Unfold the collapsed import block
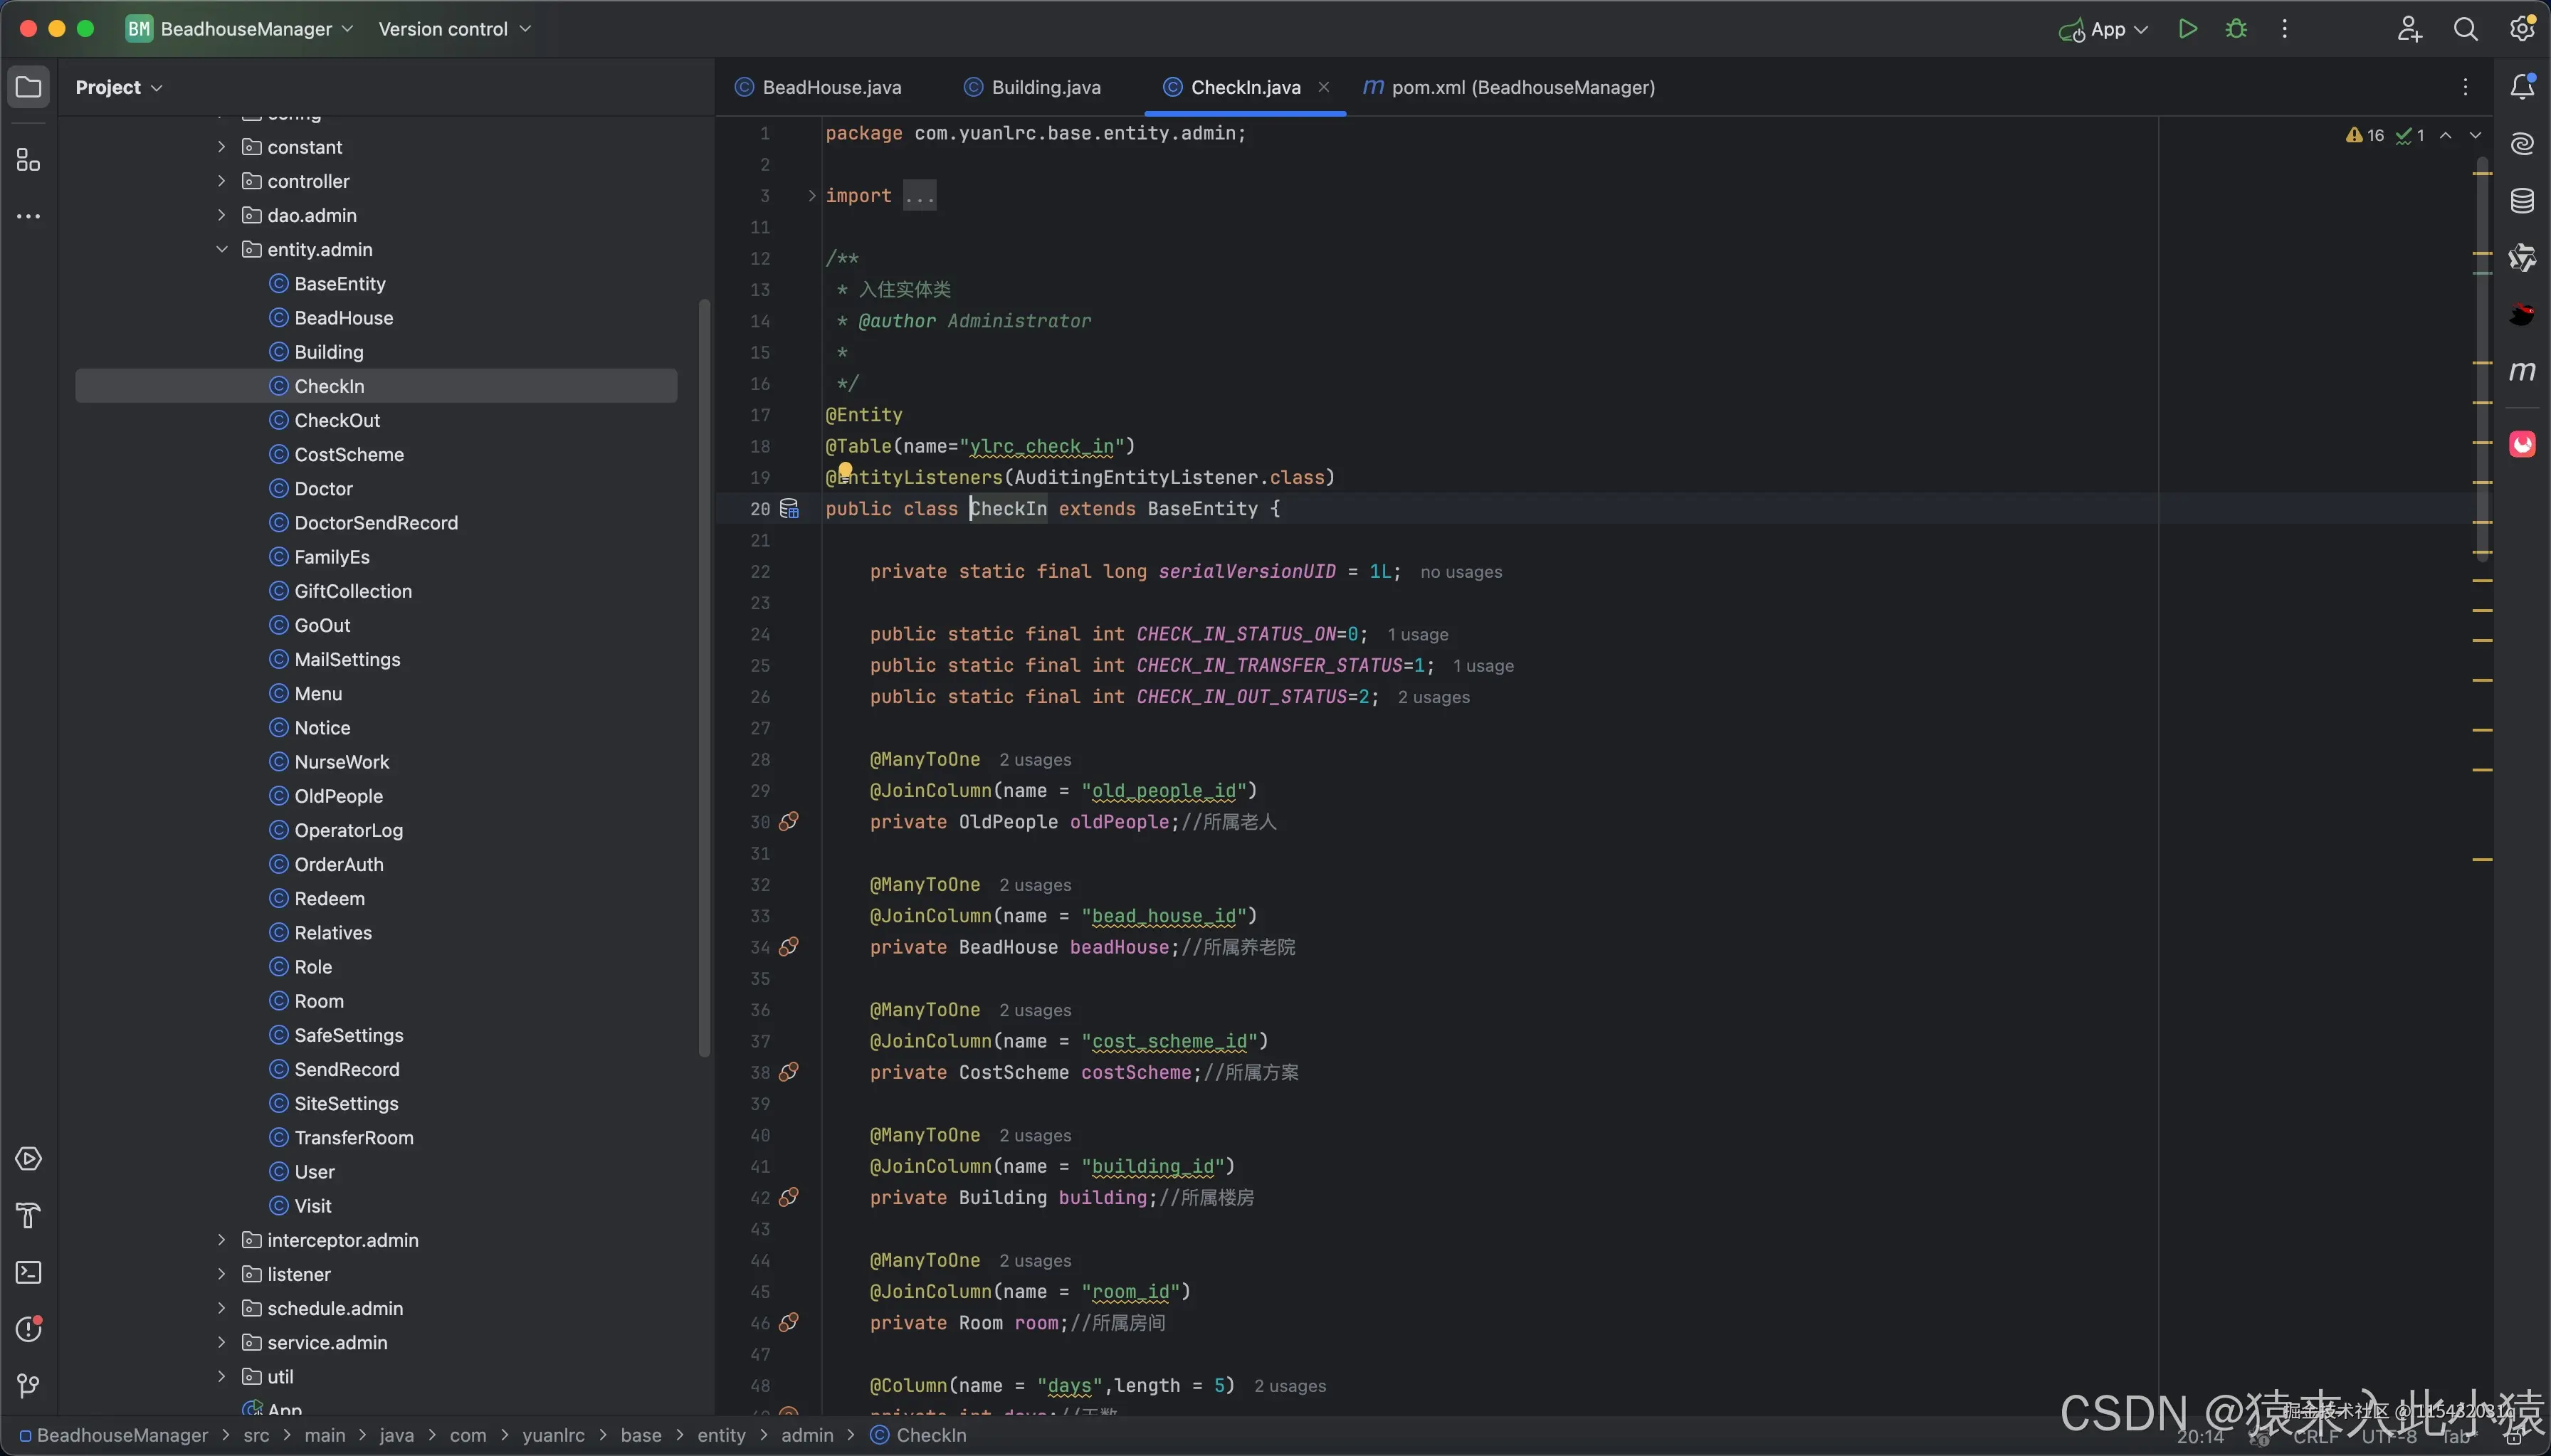Screen dimensions: 2551x1456 coord(812,196)
